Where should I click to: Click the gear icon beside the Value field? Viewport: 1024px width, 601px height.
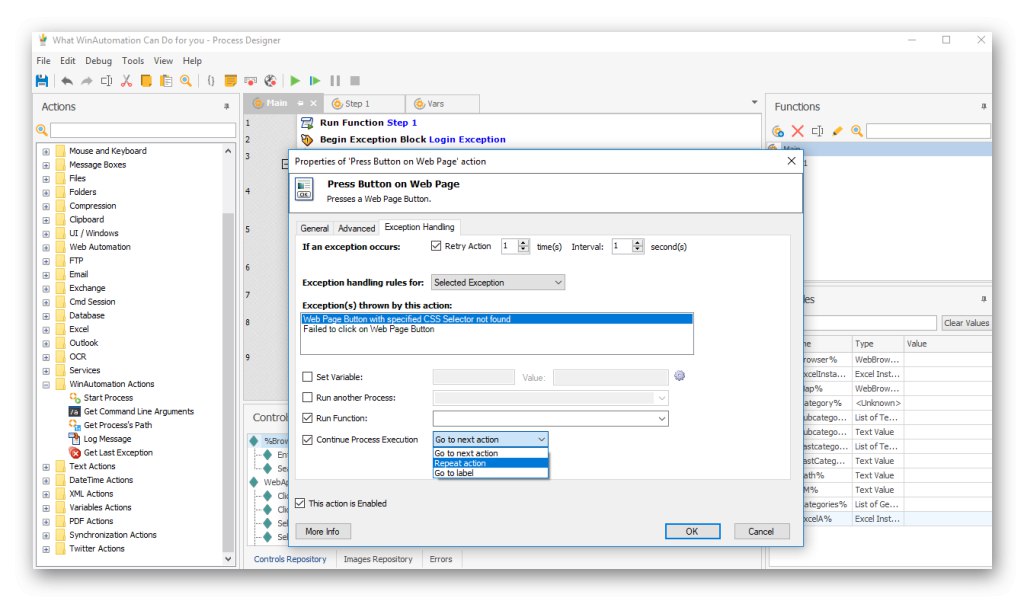(x=680, y=376)
